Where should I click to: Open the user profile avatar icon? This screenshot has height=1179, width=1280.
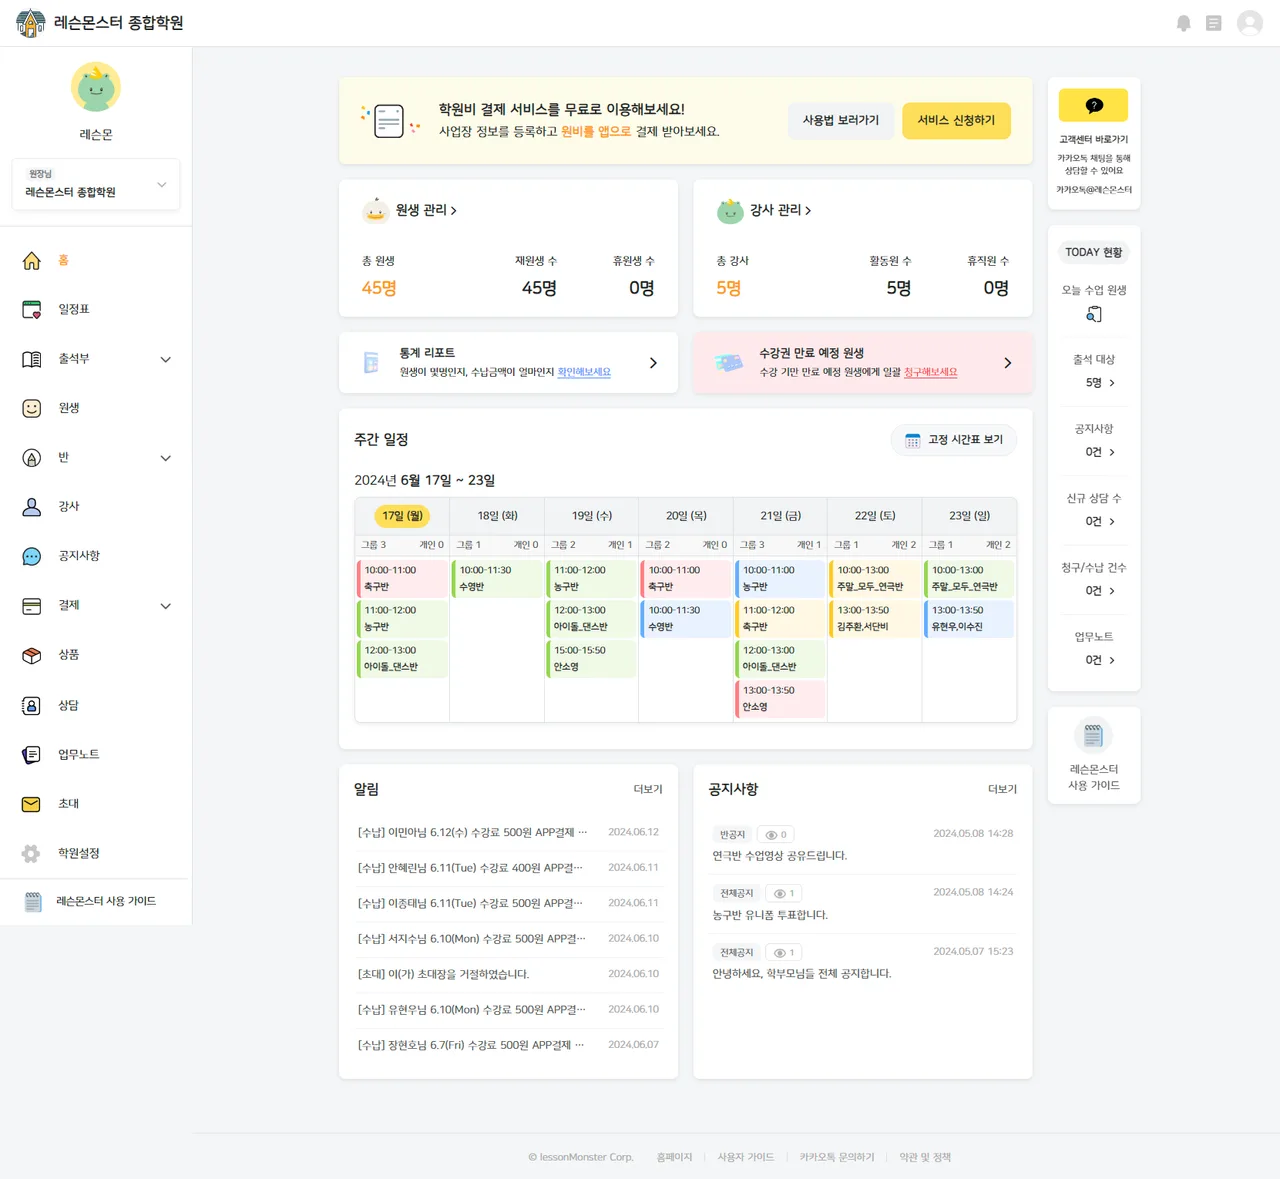[1250, 23]
